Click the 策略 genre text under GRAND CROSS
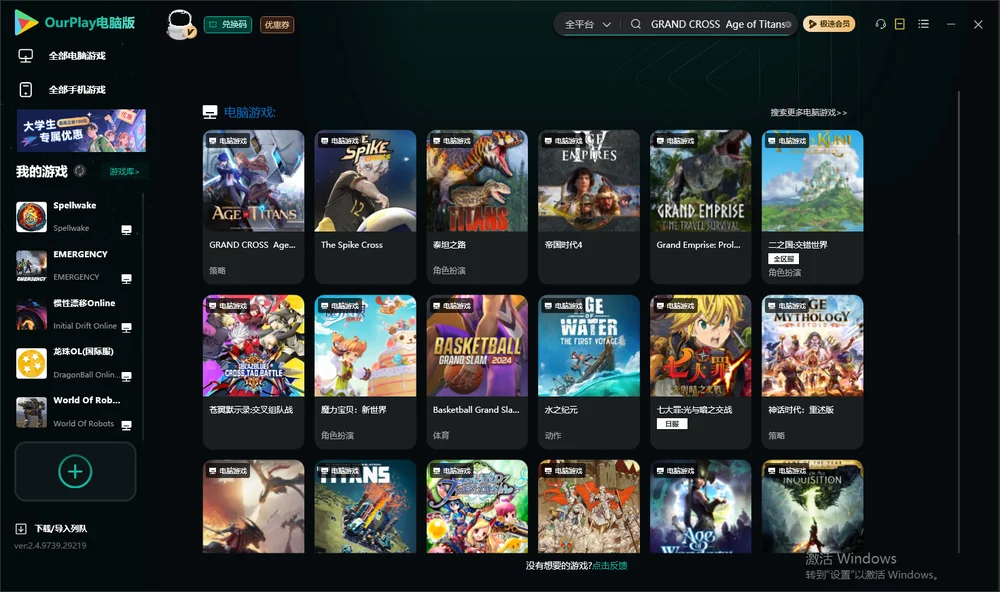The height and width of the screenshot is (592, 1000). [x=217, y=270]
